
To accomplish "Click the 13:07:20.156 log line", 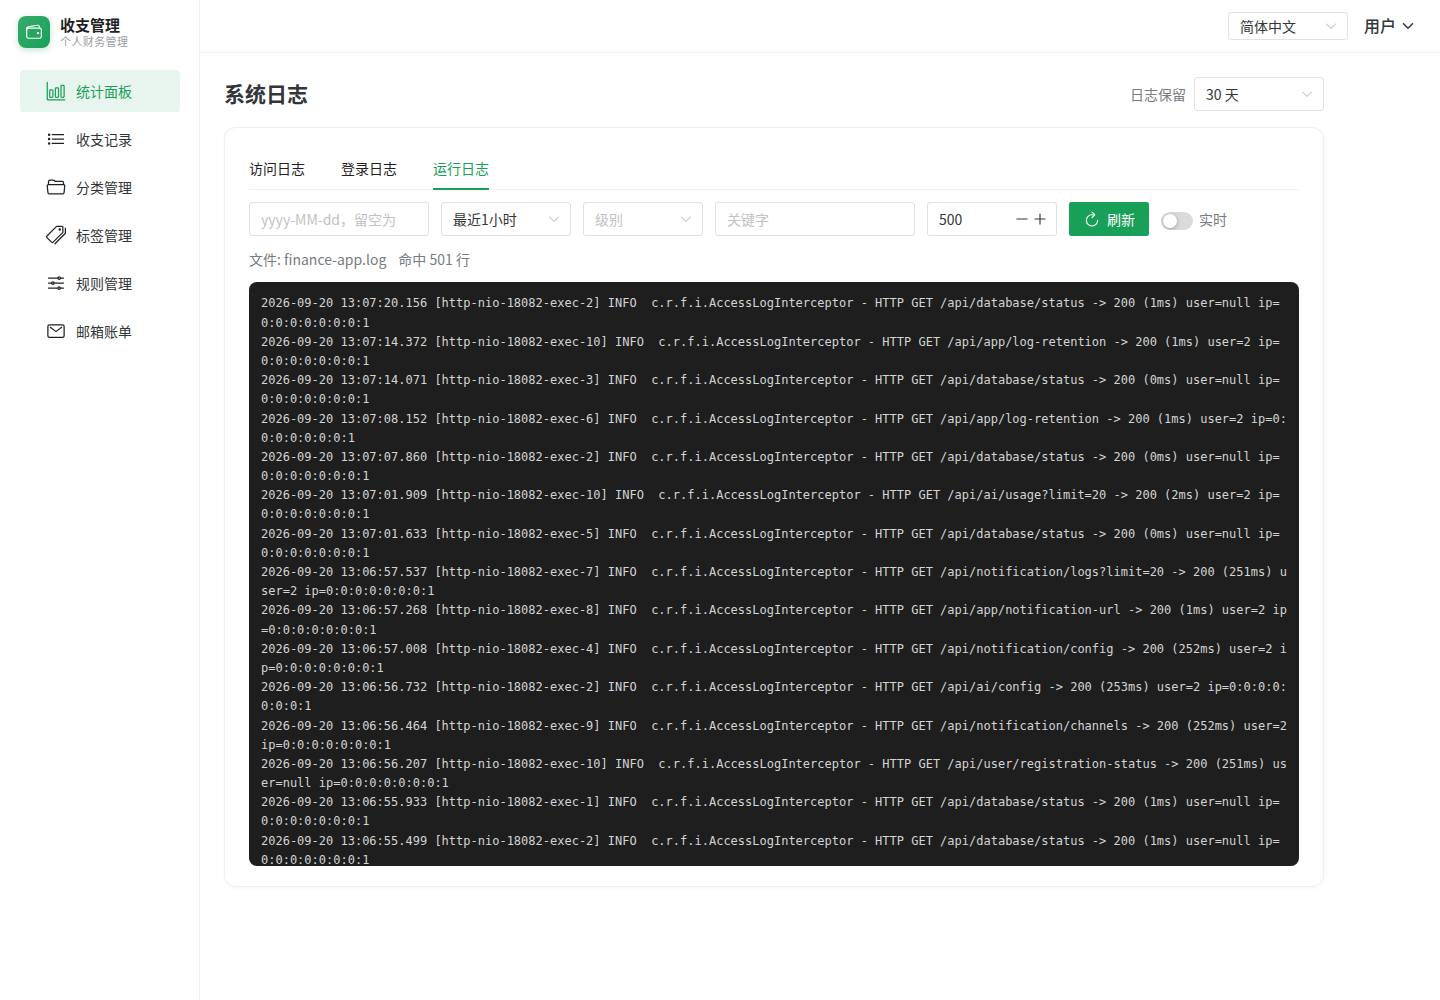I will pos(771,312).
